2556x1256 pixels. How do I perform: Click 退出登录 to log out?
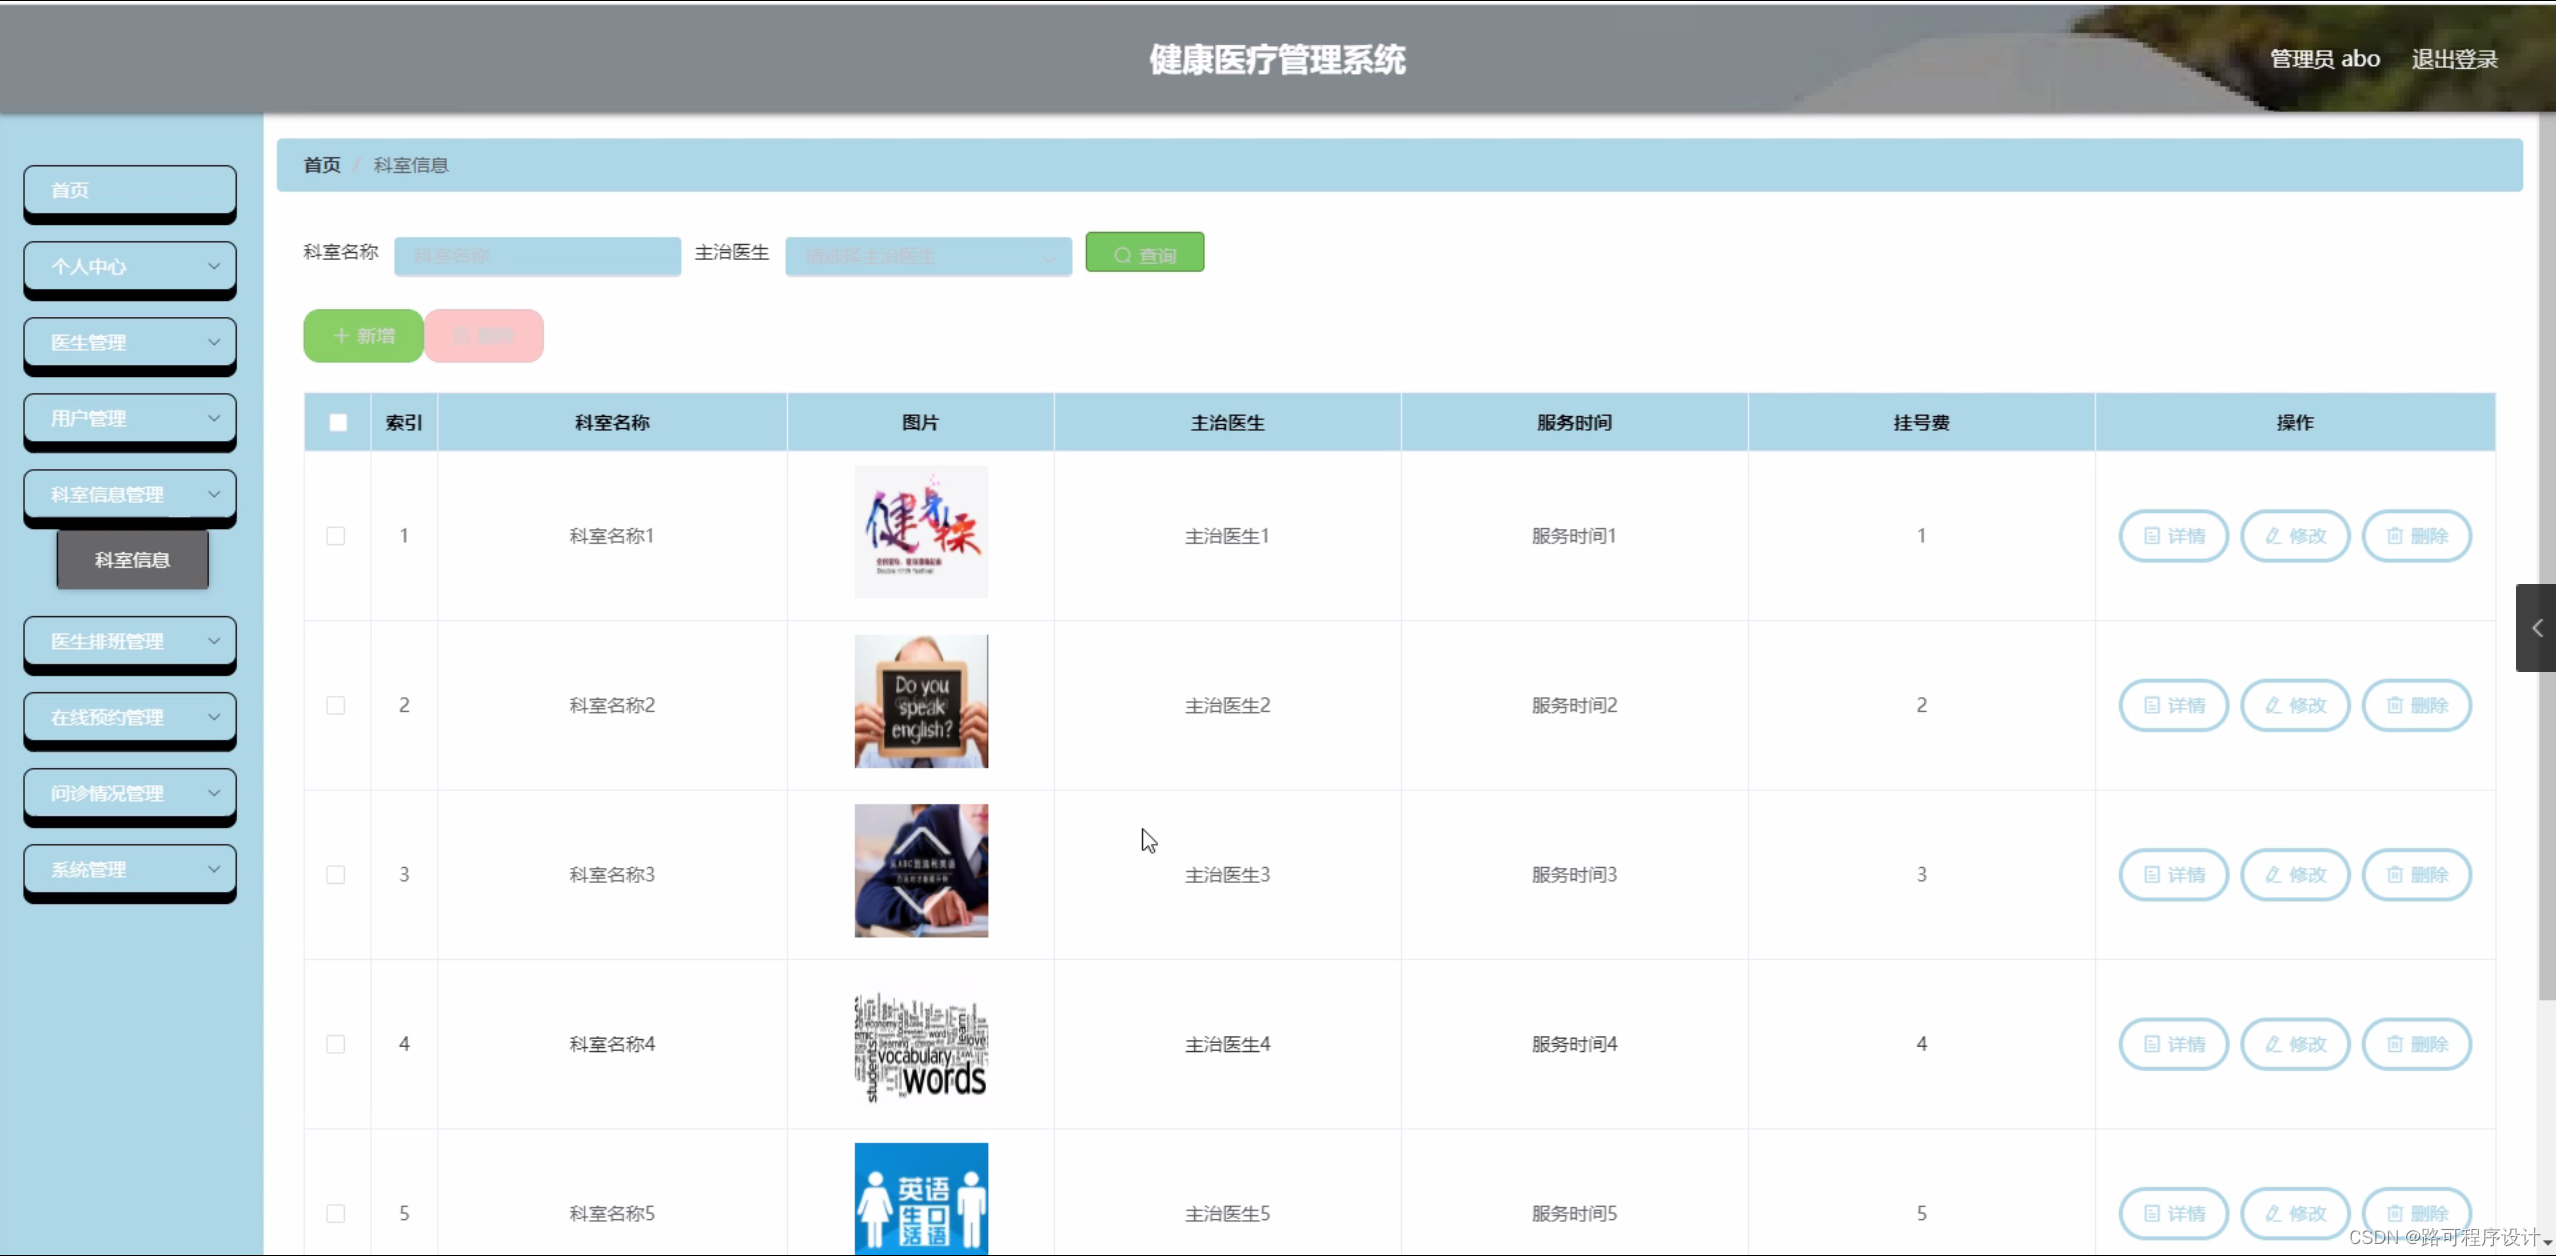click(x=2454, y=58)
